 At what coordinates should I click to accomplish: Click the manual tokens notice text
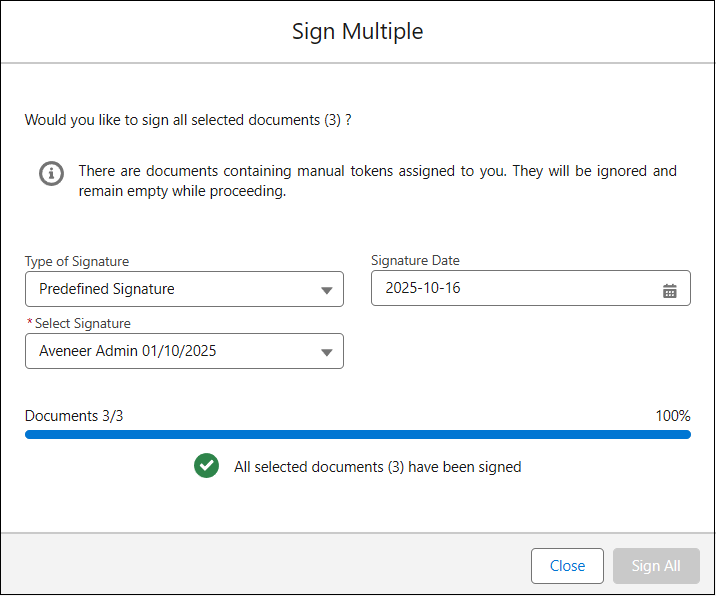(377, 181)
